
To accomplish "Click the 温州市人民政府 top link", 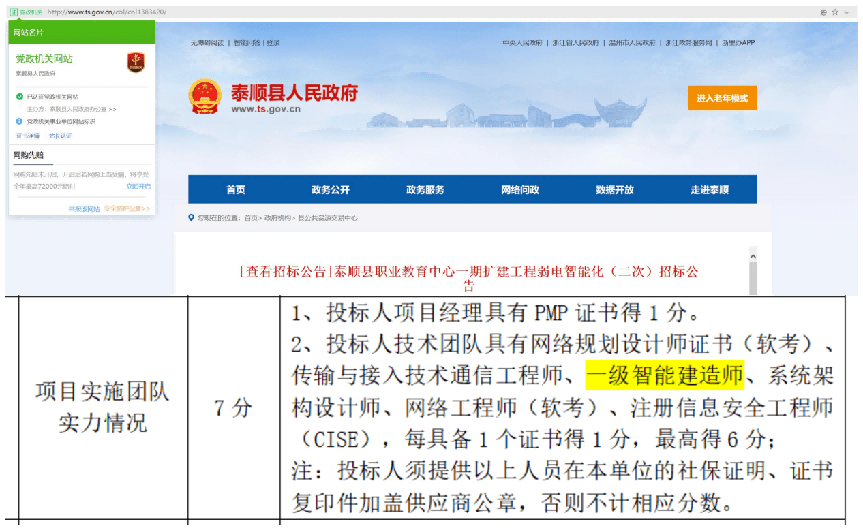I will [x=632, y=43].
